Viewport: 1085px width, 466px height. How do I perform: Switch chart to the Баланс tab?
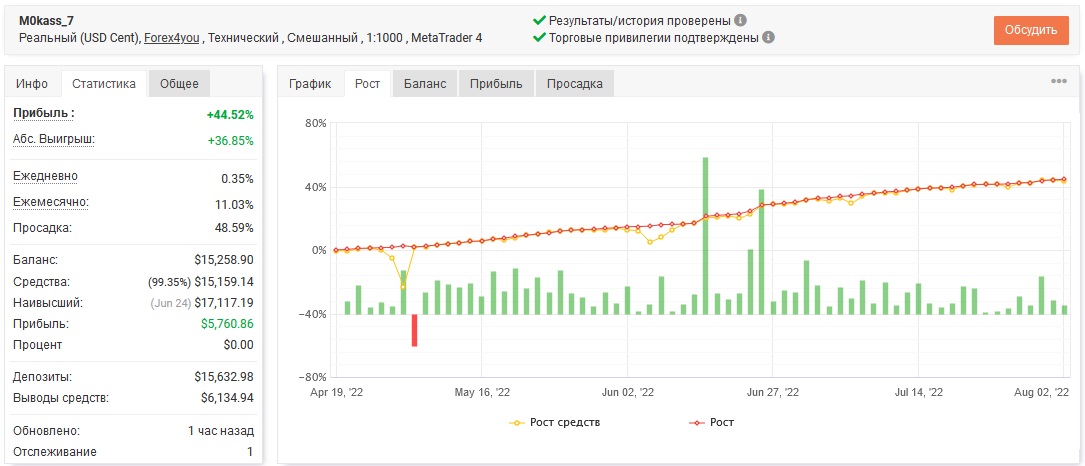point(425,84)
